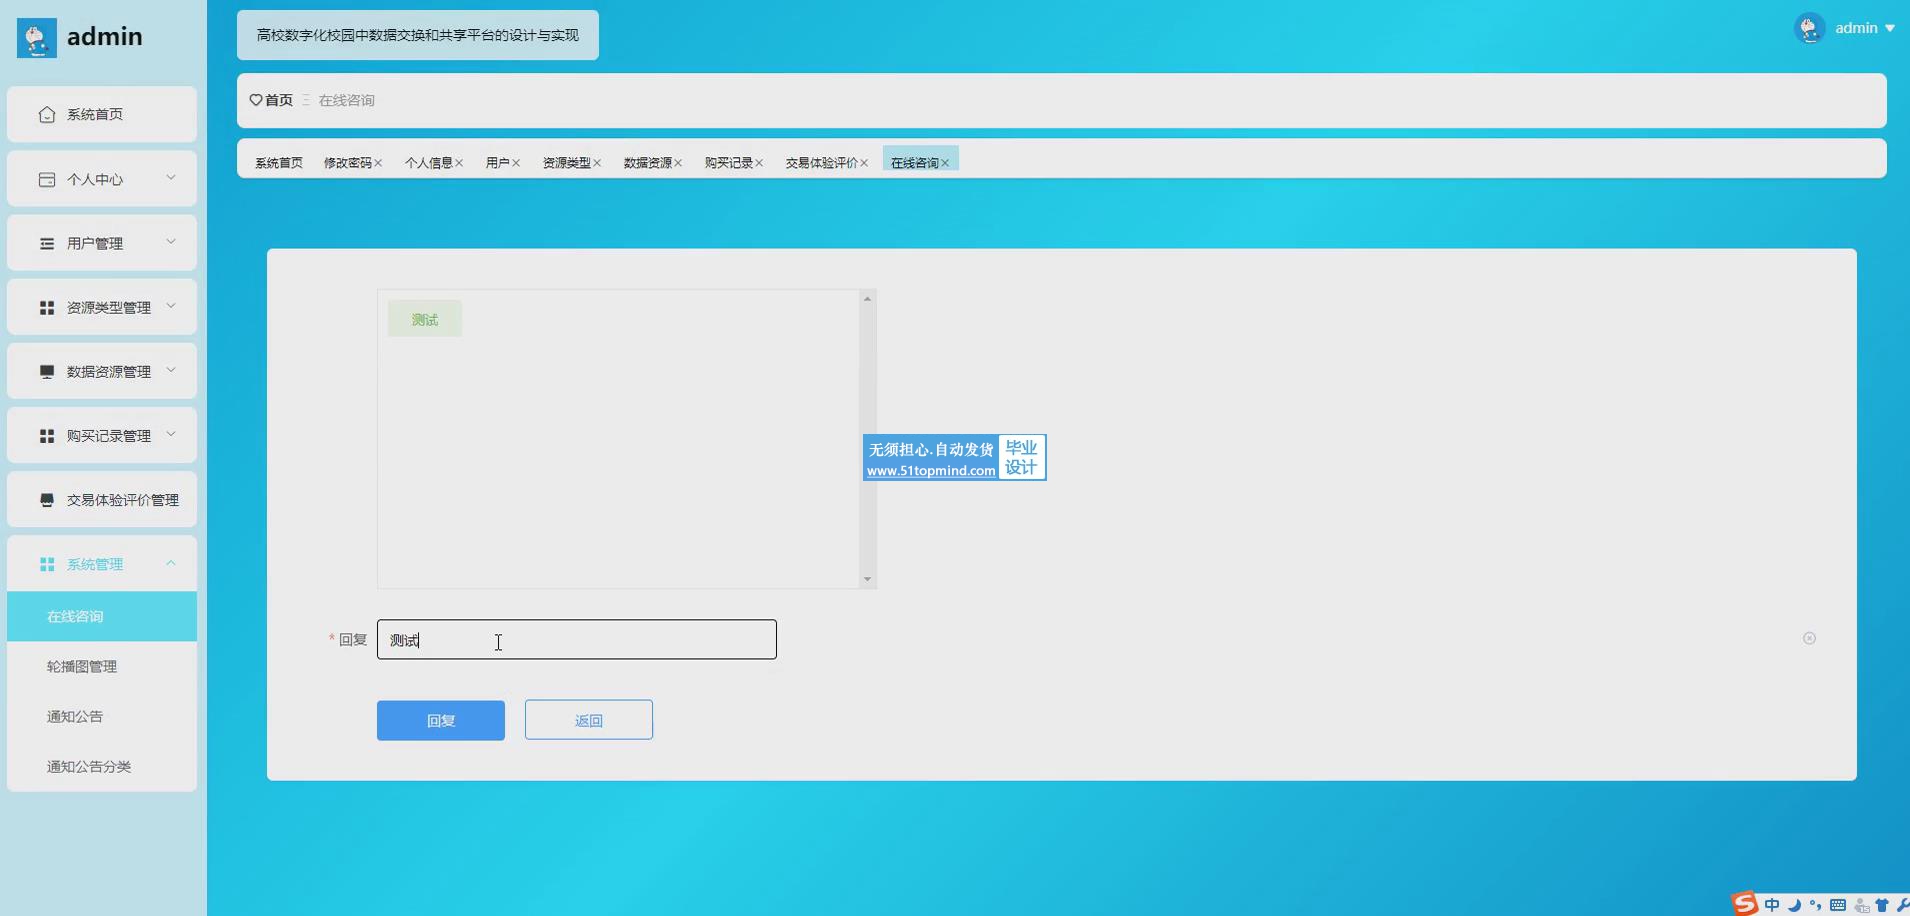Click the admin username text at top right

pyautogui.click(x=1856, y=28)
